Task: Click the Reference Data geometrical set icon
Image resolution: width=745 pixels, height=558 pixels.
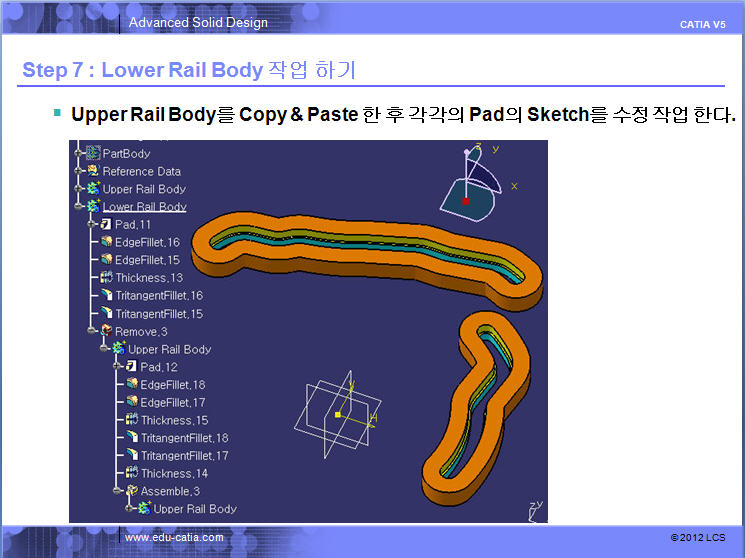Action: click(94, 171)
